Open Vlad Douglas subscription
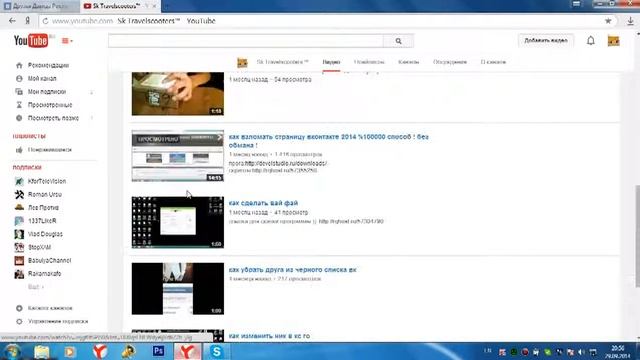The image size is (640, 360). click(45, 234)
